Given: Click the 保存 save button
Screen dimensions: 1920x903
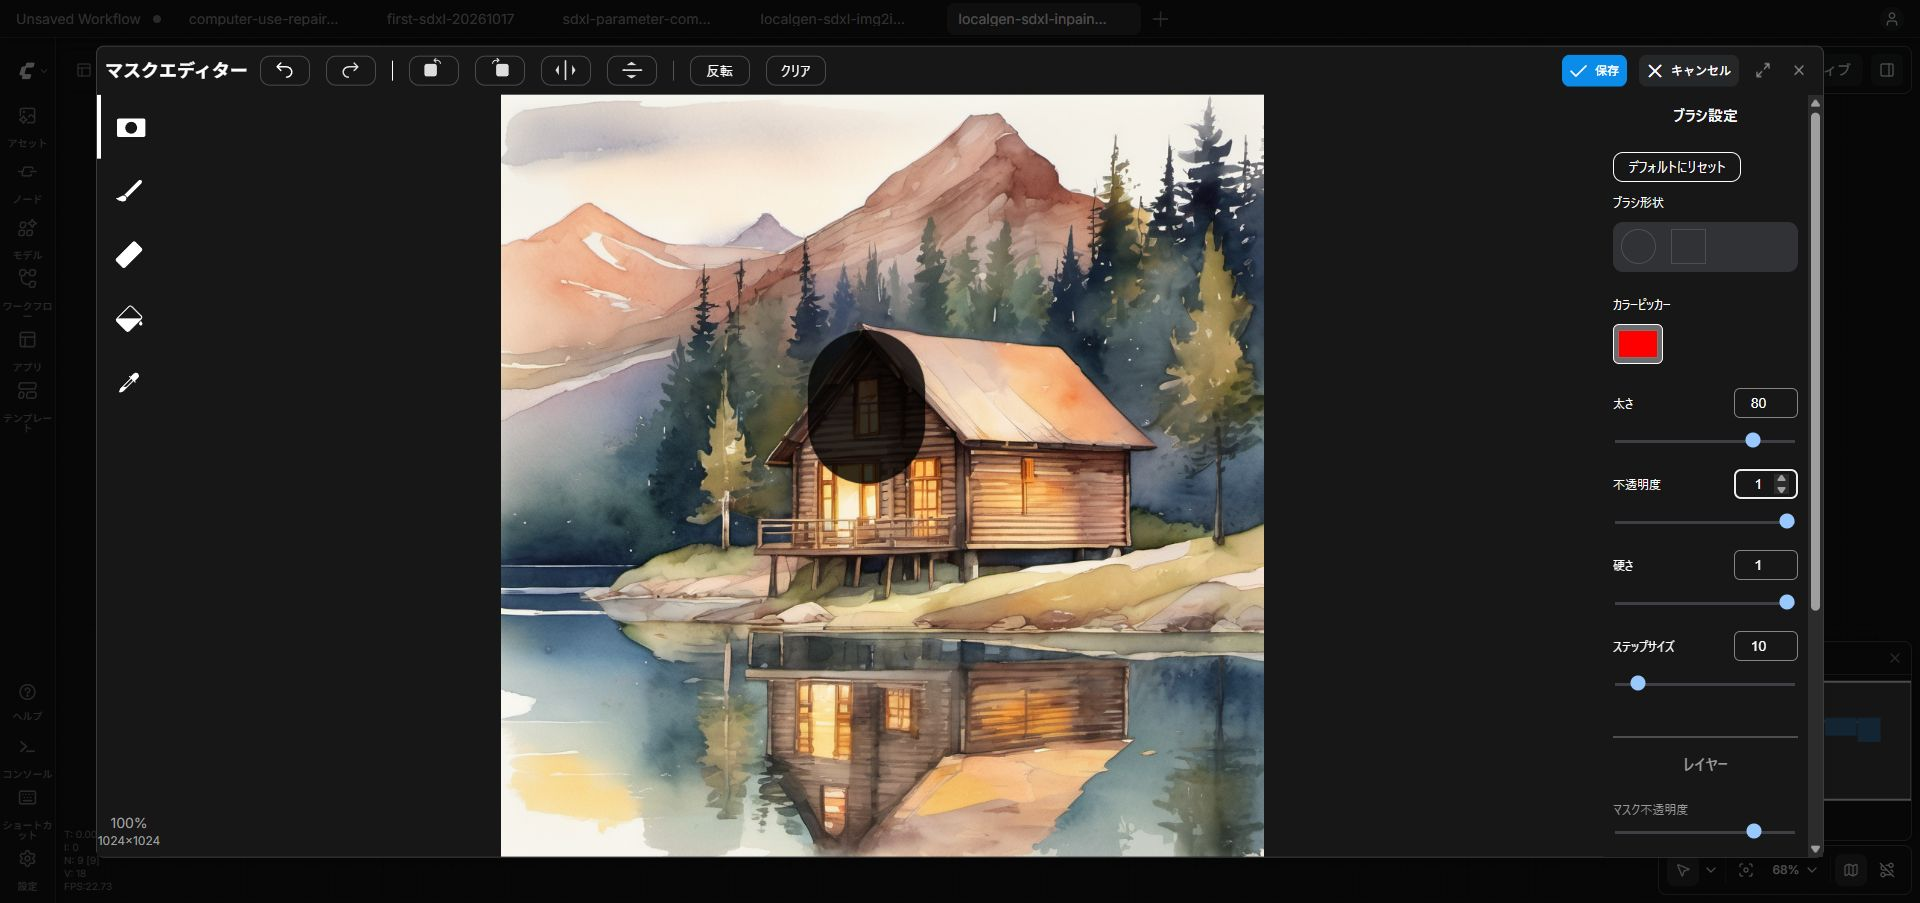Looking at the screenshot, I should (x=1594, y=71).
